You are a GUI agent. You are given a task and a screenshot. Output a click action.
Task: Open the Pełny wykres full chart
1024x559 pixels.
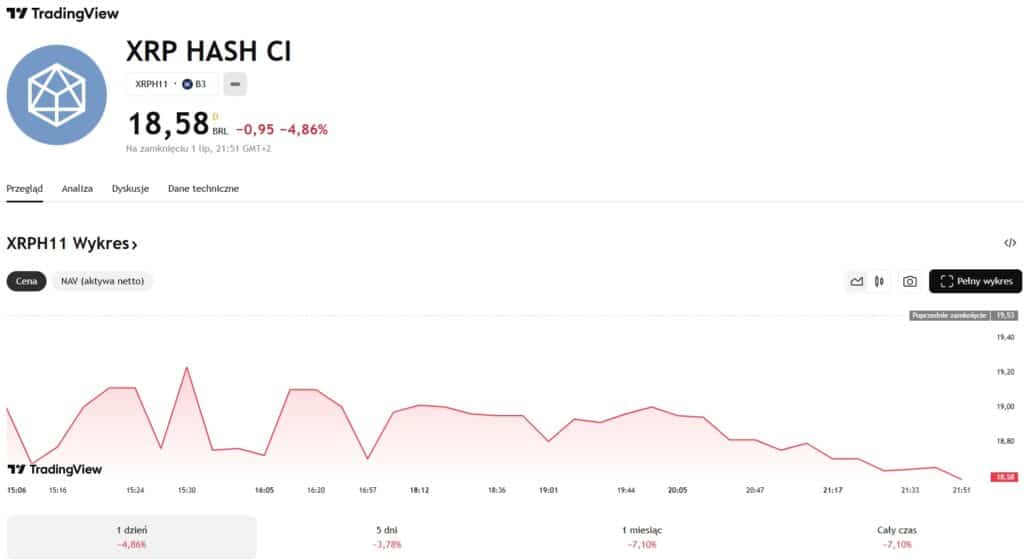pyautogui.click(x=975, y=281)
